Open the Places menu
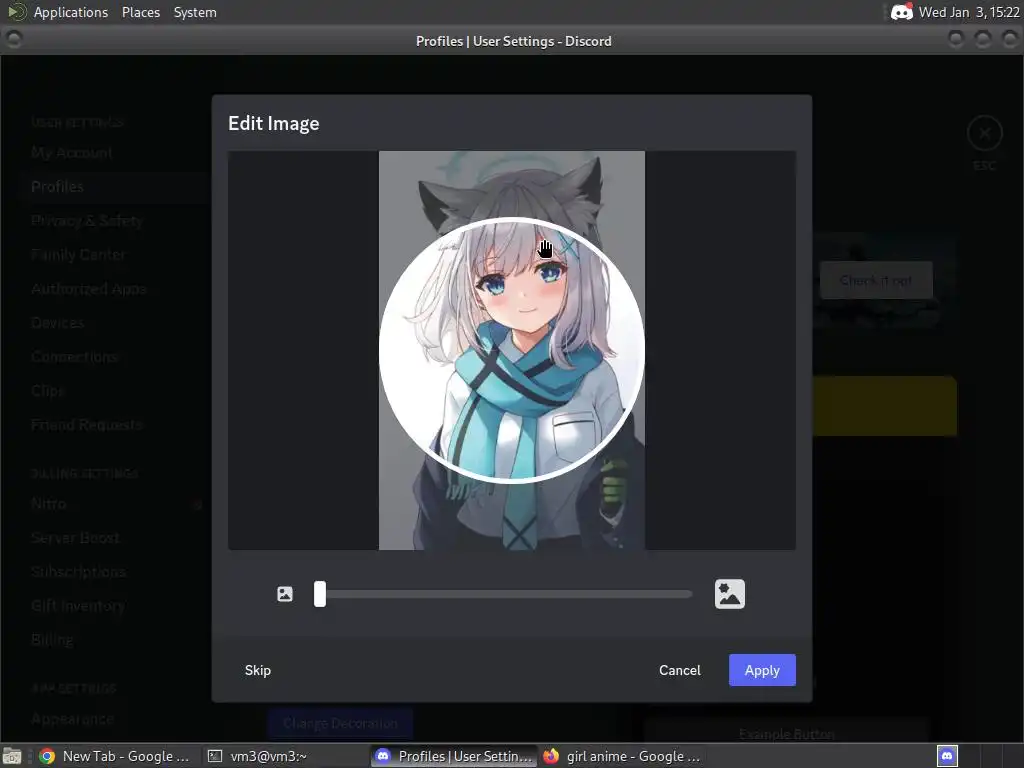The image size is (1024, 768). [x=141, y=12]
